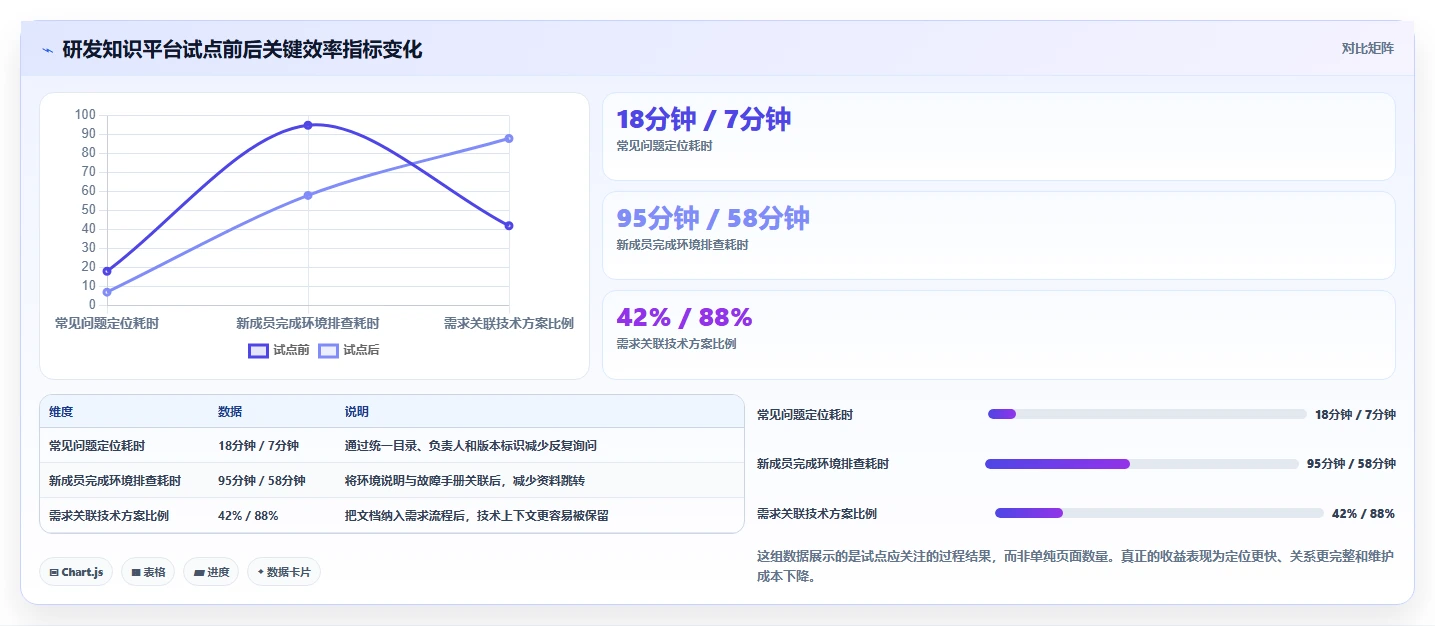Click the 对比矩阵 label in header
Viewport: 1435px width, 626px height.
pos(1368,48)
